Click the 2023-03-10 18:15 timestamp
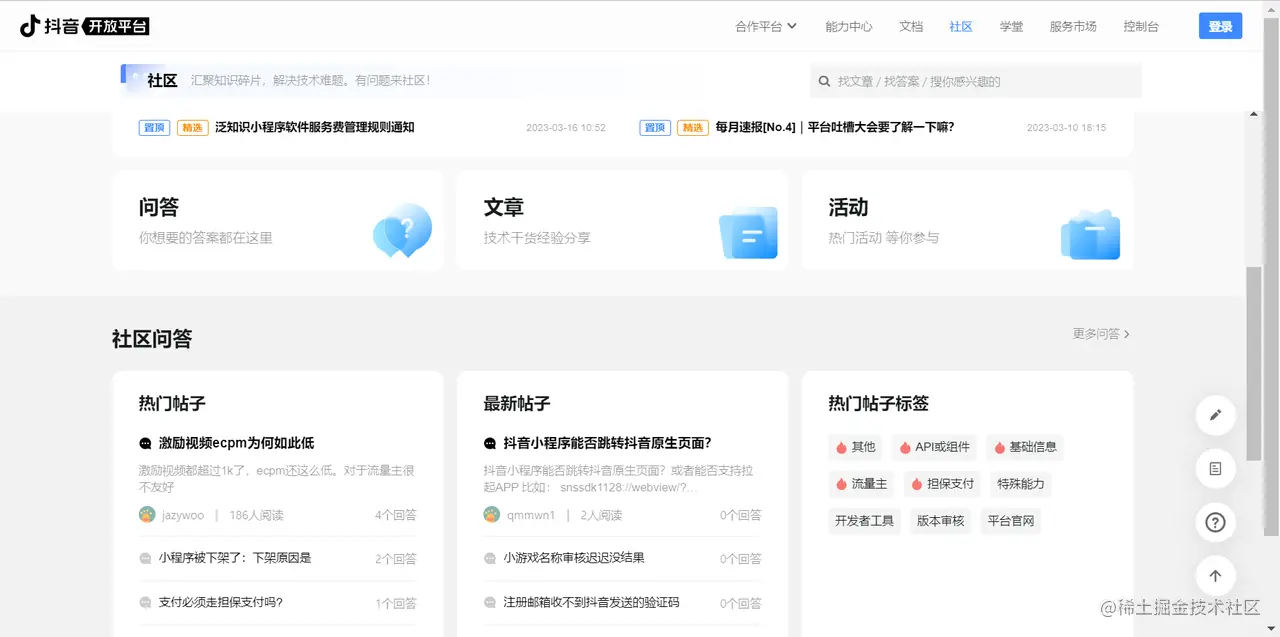The width and height of the screenshot is (1280, 637). 1066,128
